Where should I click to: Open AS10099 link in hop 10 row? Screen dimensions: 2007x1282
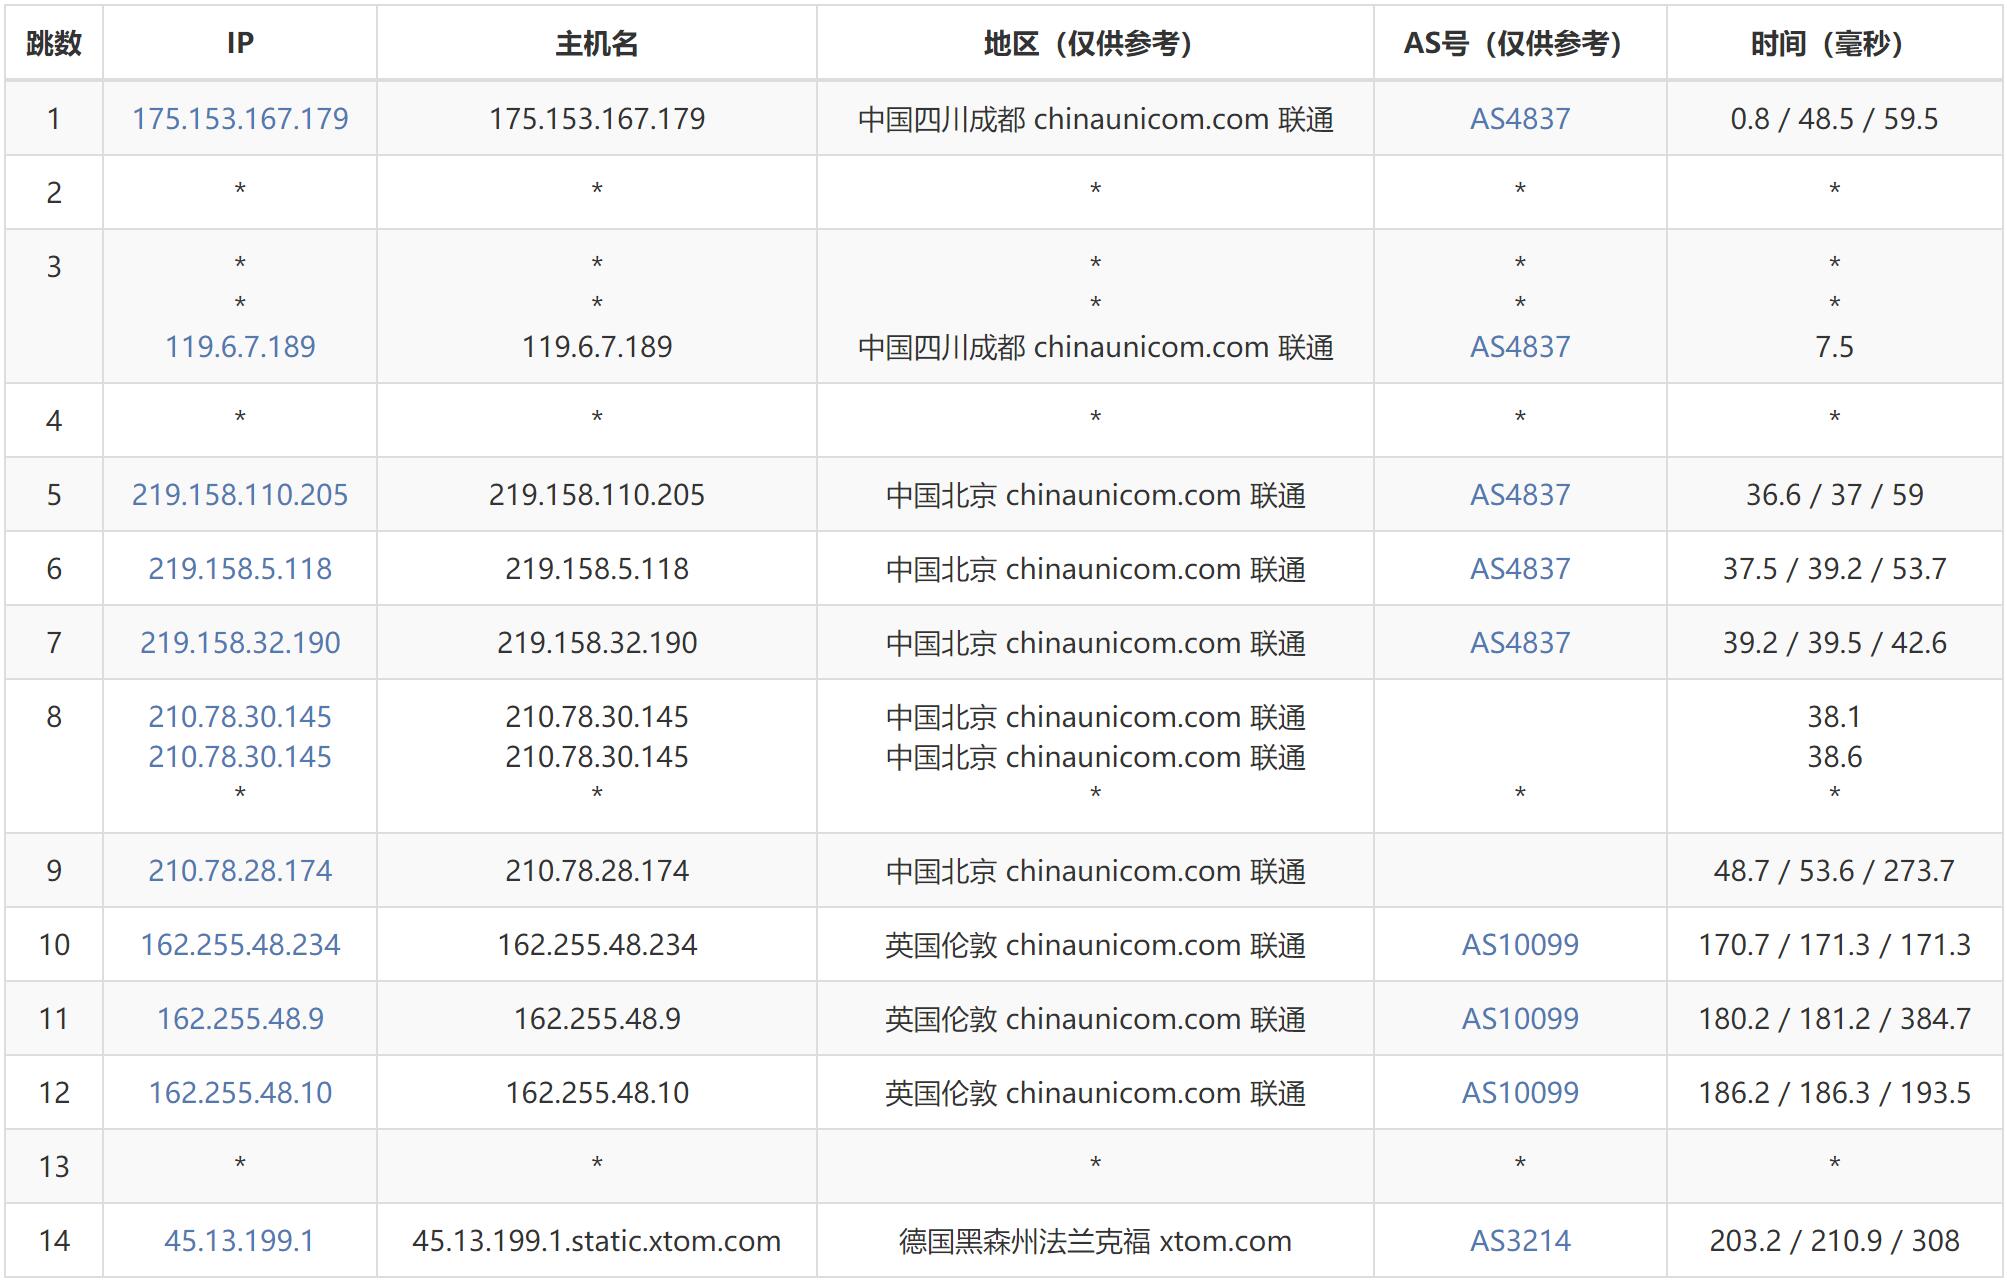[1520, 945]
